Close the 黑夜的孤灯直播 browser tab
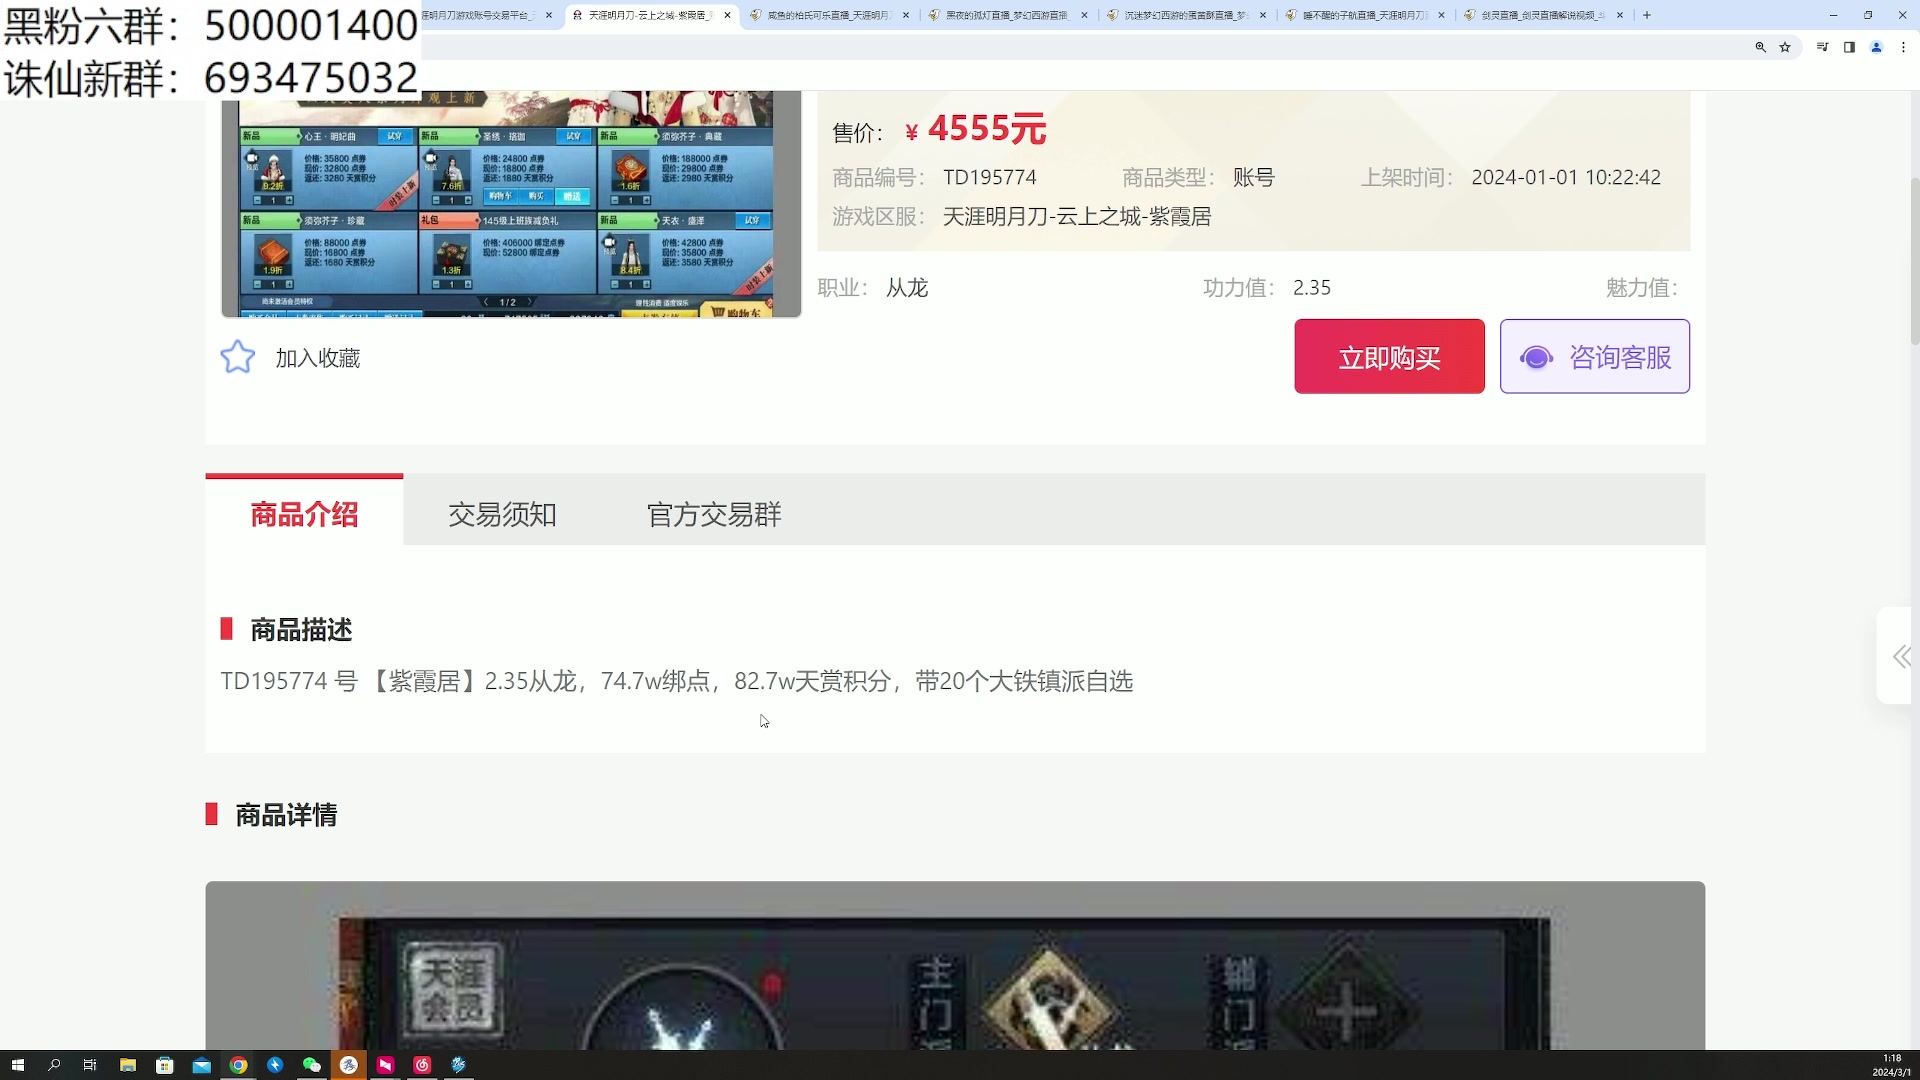The width and height of the screenshot is (1920, 1080). 1084,15
